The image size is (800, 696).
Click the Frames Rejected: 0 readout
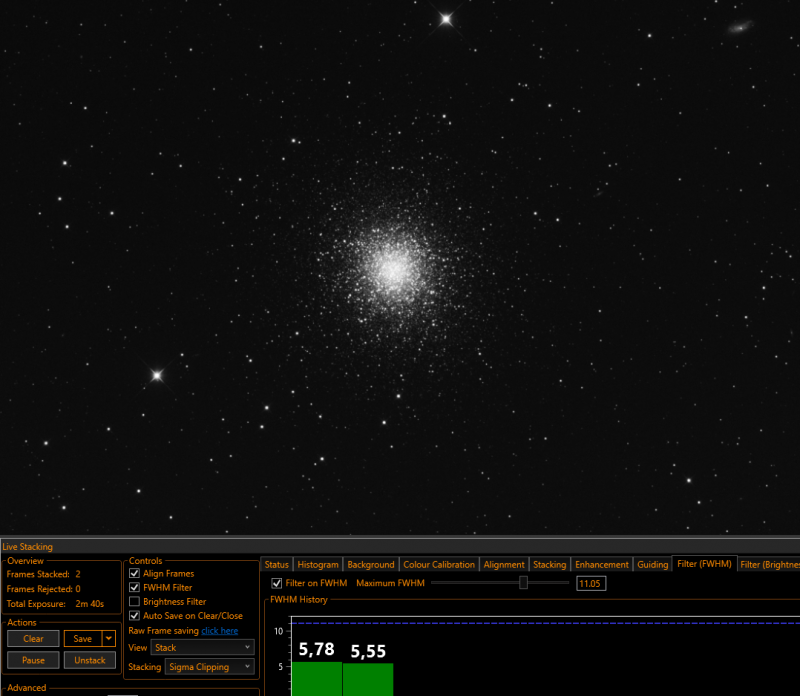(43, 588)
